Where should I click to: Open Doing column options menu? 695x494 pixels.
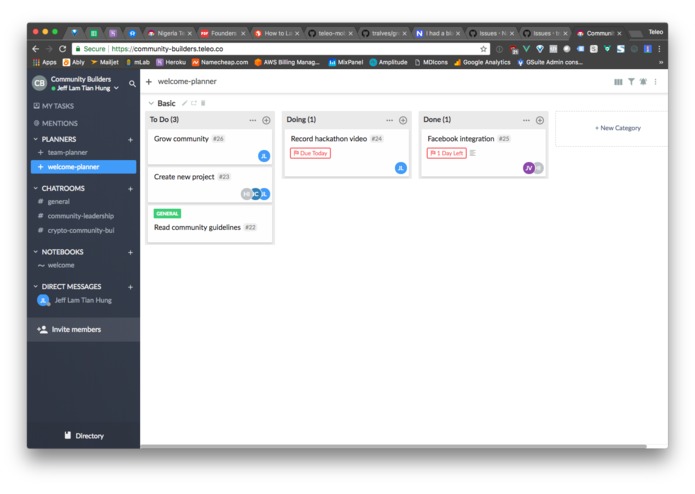(x=389, y=120)
